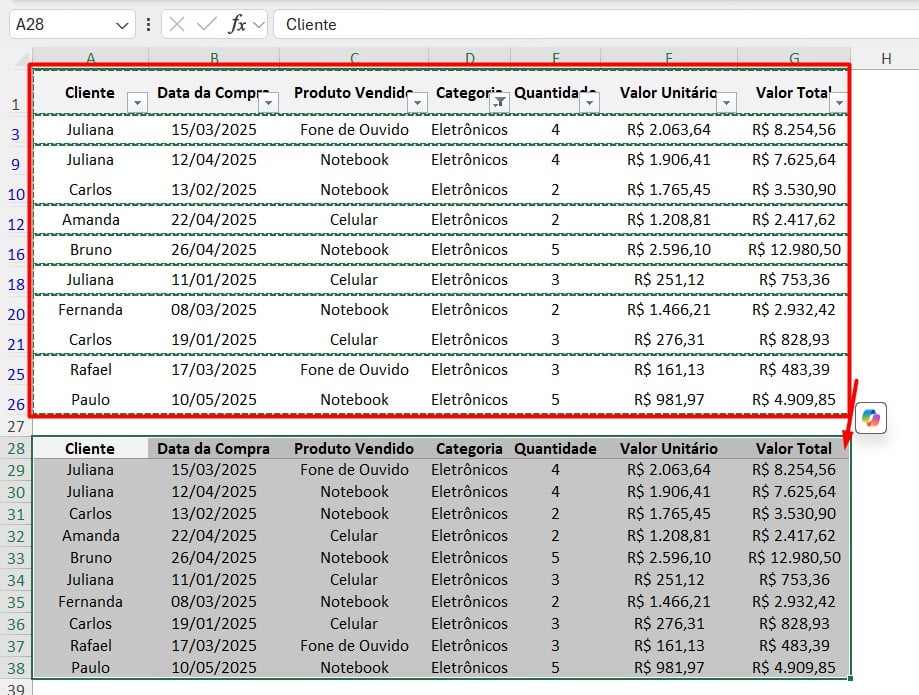Viewport: 919px width, 695px height.
Task: Click R$ 753,36 in row 18
Action: point(794,280)
